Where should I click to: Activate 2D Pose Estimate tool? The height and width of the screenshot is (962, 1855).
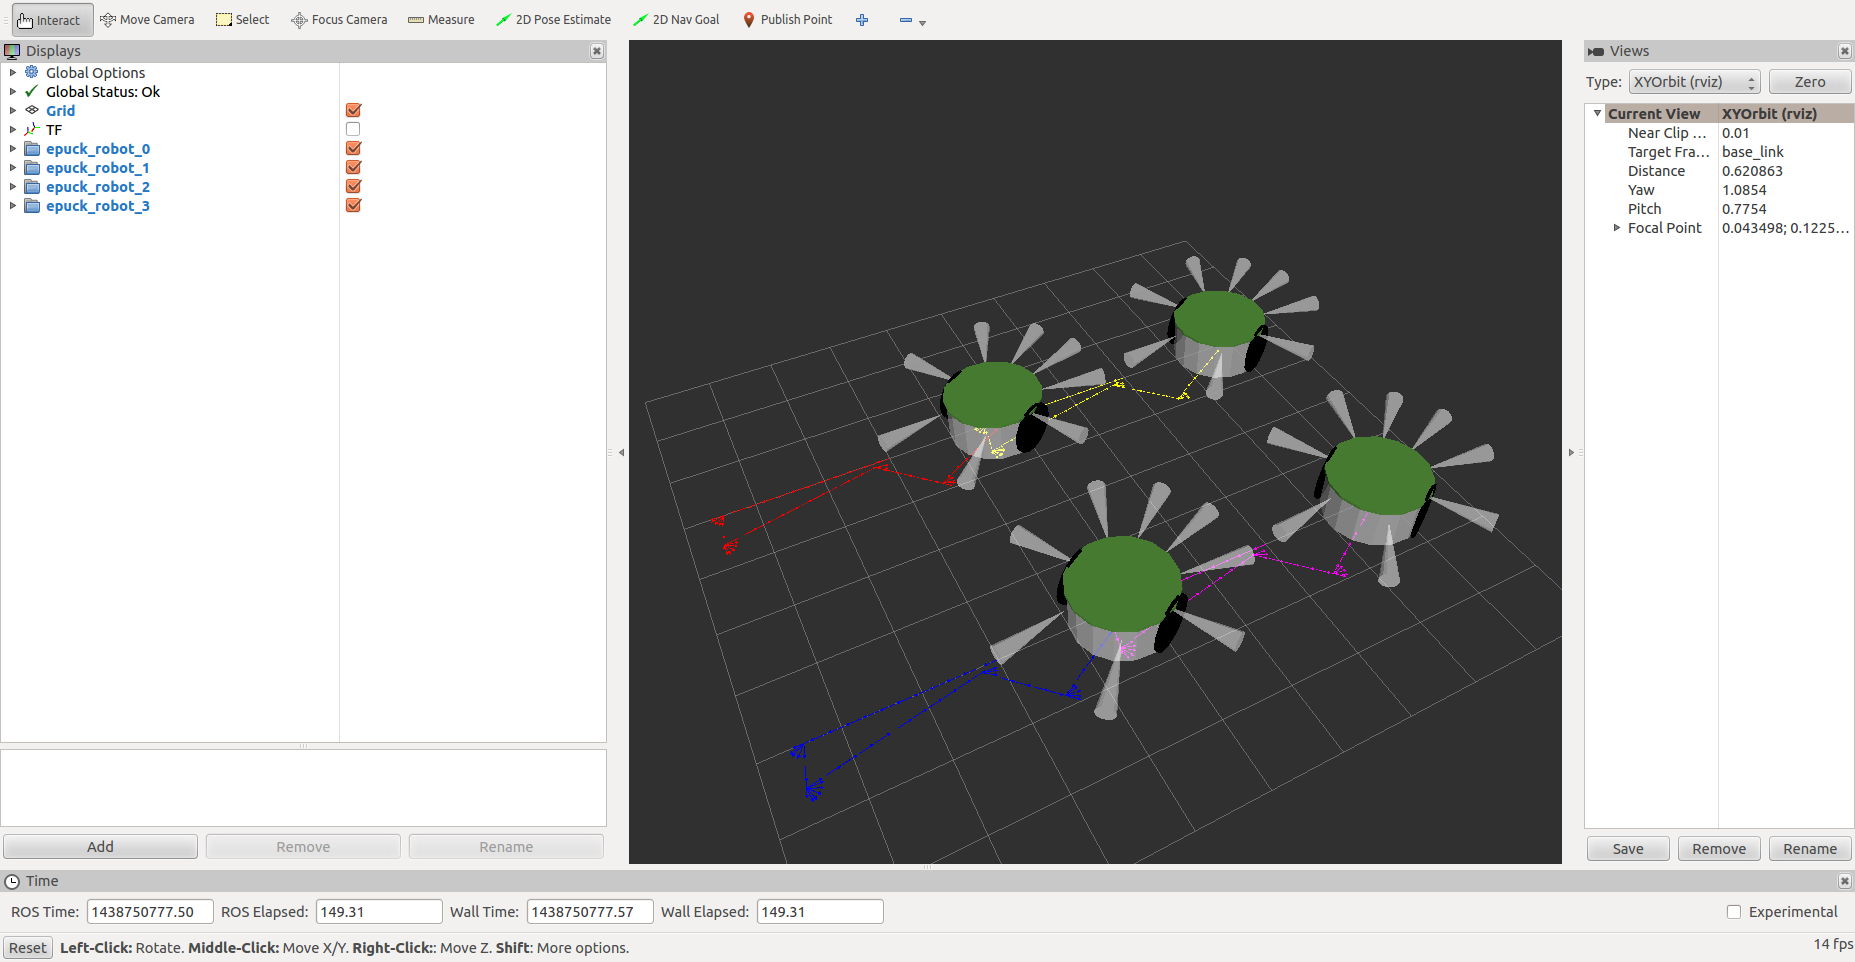[553, 20]
